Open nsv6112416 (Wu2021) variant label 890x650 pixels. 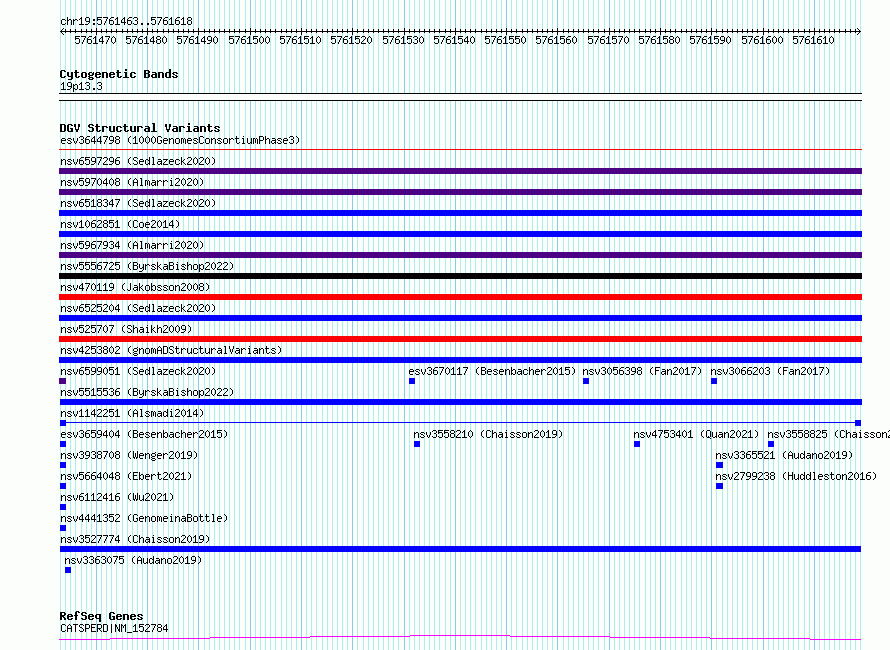pos(117,497)
